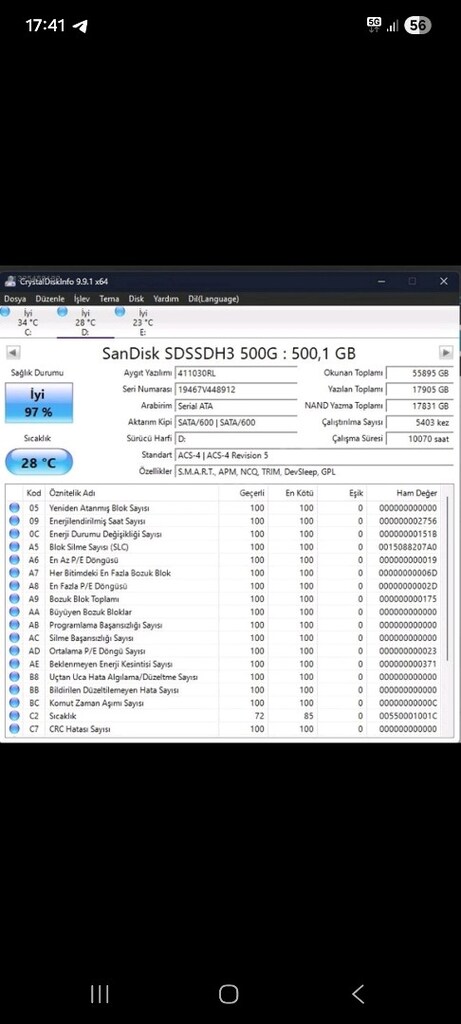The image size is (461, 1024).
Task: Select the E: drive tab at 23 °C
Action: pos(142,322)
